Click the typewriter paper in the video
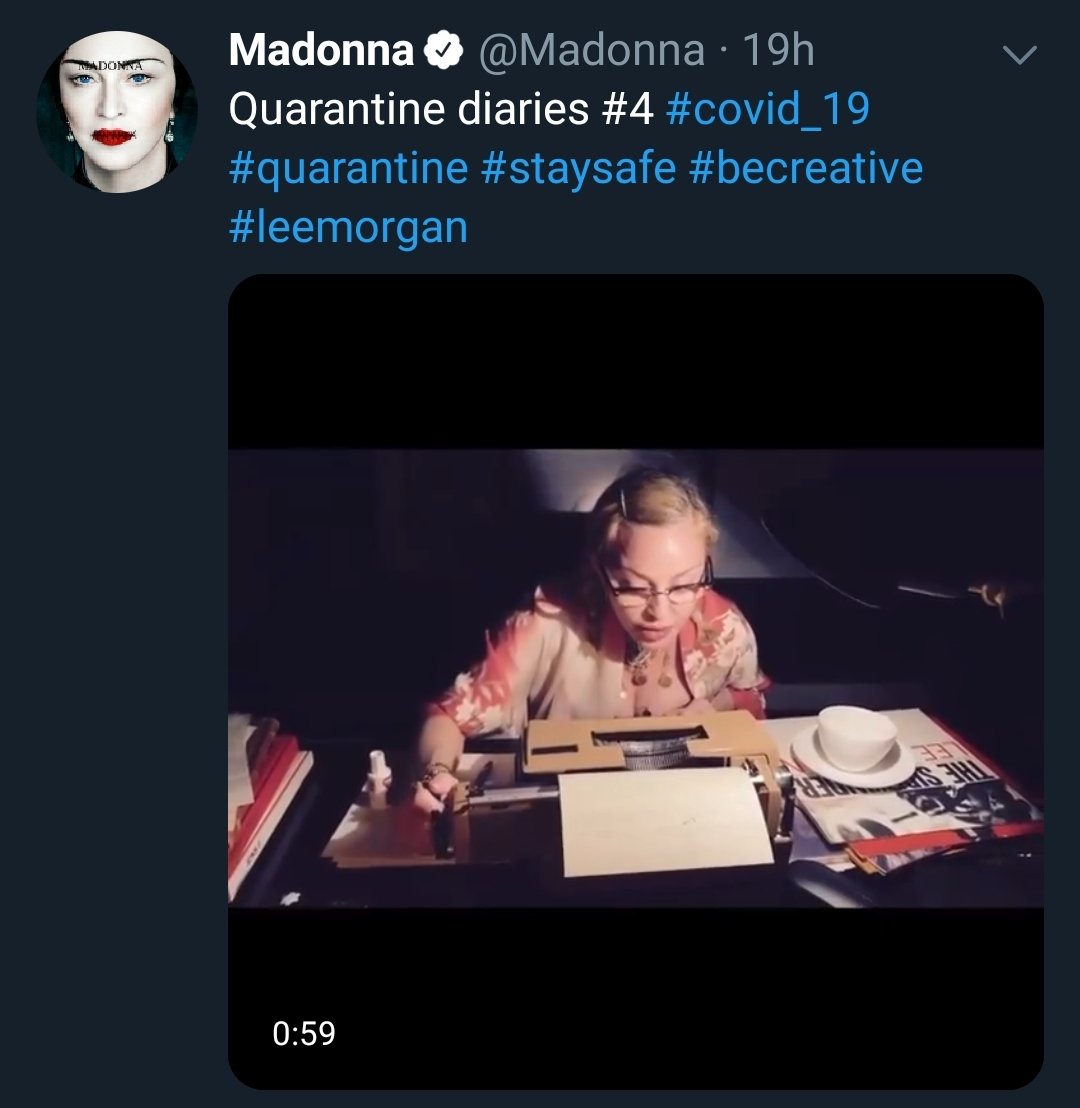Screen dimensions: 1080x1108 [664, 821]
